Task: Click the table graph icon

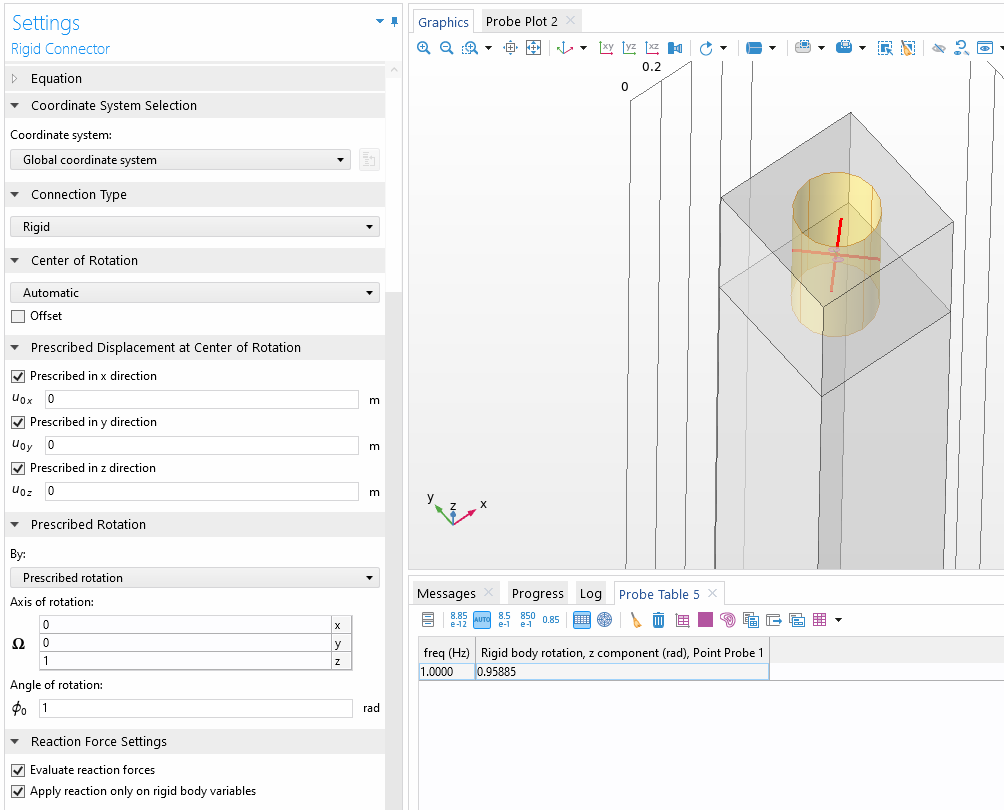Action: 683,620
